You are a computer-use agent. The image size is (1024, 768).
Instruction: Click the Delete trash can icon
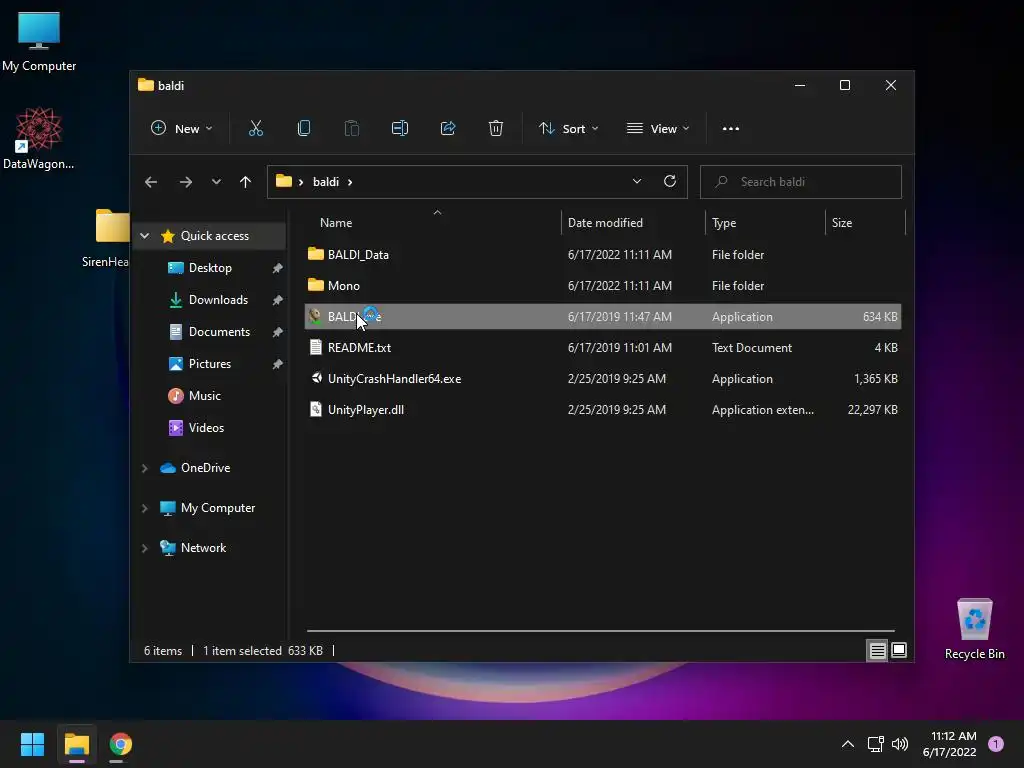tap(496, 129)
